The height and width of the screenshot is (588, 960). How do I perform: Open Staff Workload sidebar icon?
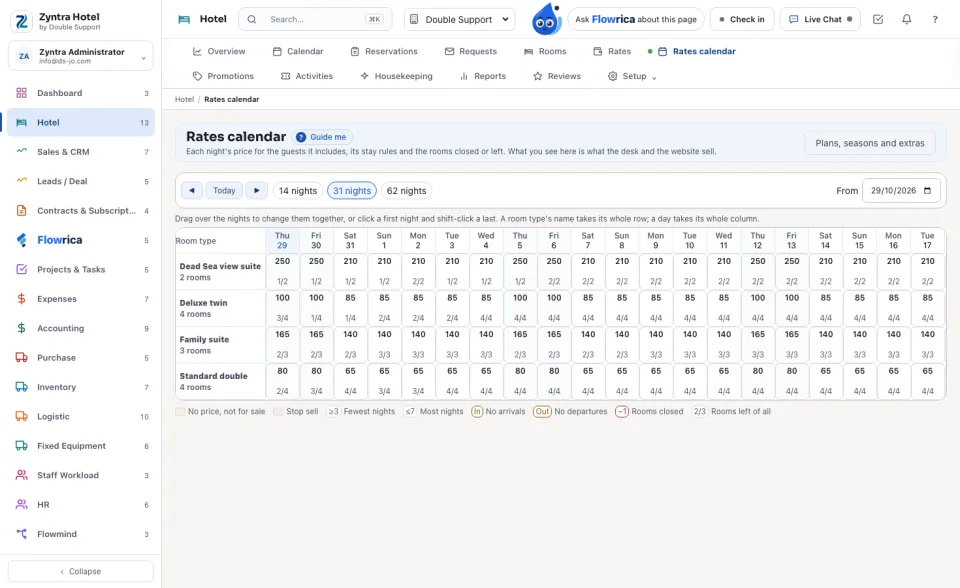(21, 475)
